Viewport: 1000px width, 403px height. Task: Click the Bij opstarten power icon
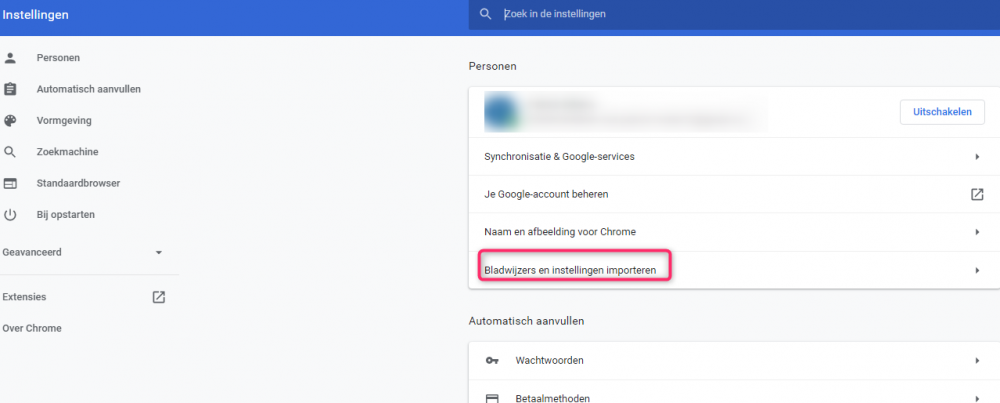point(11,215)
